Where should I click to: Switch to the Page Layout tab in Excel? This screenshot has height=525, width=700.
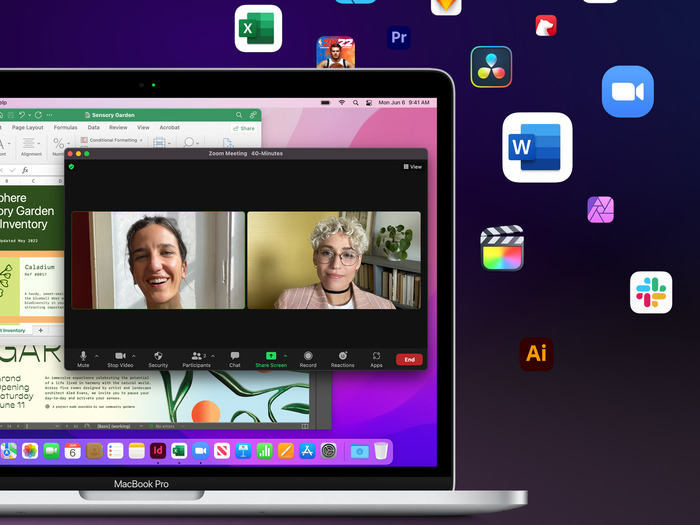tap(27, 127)
